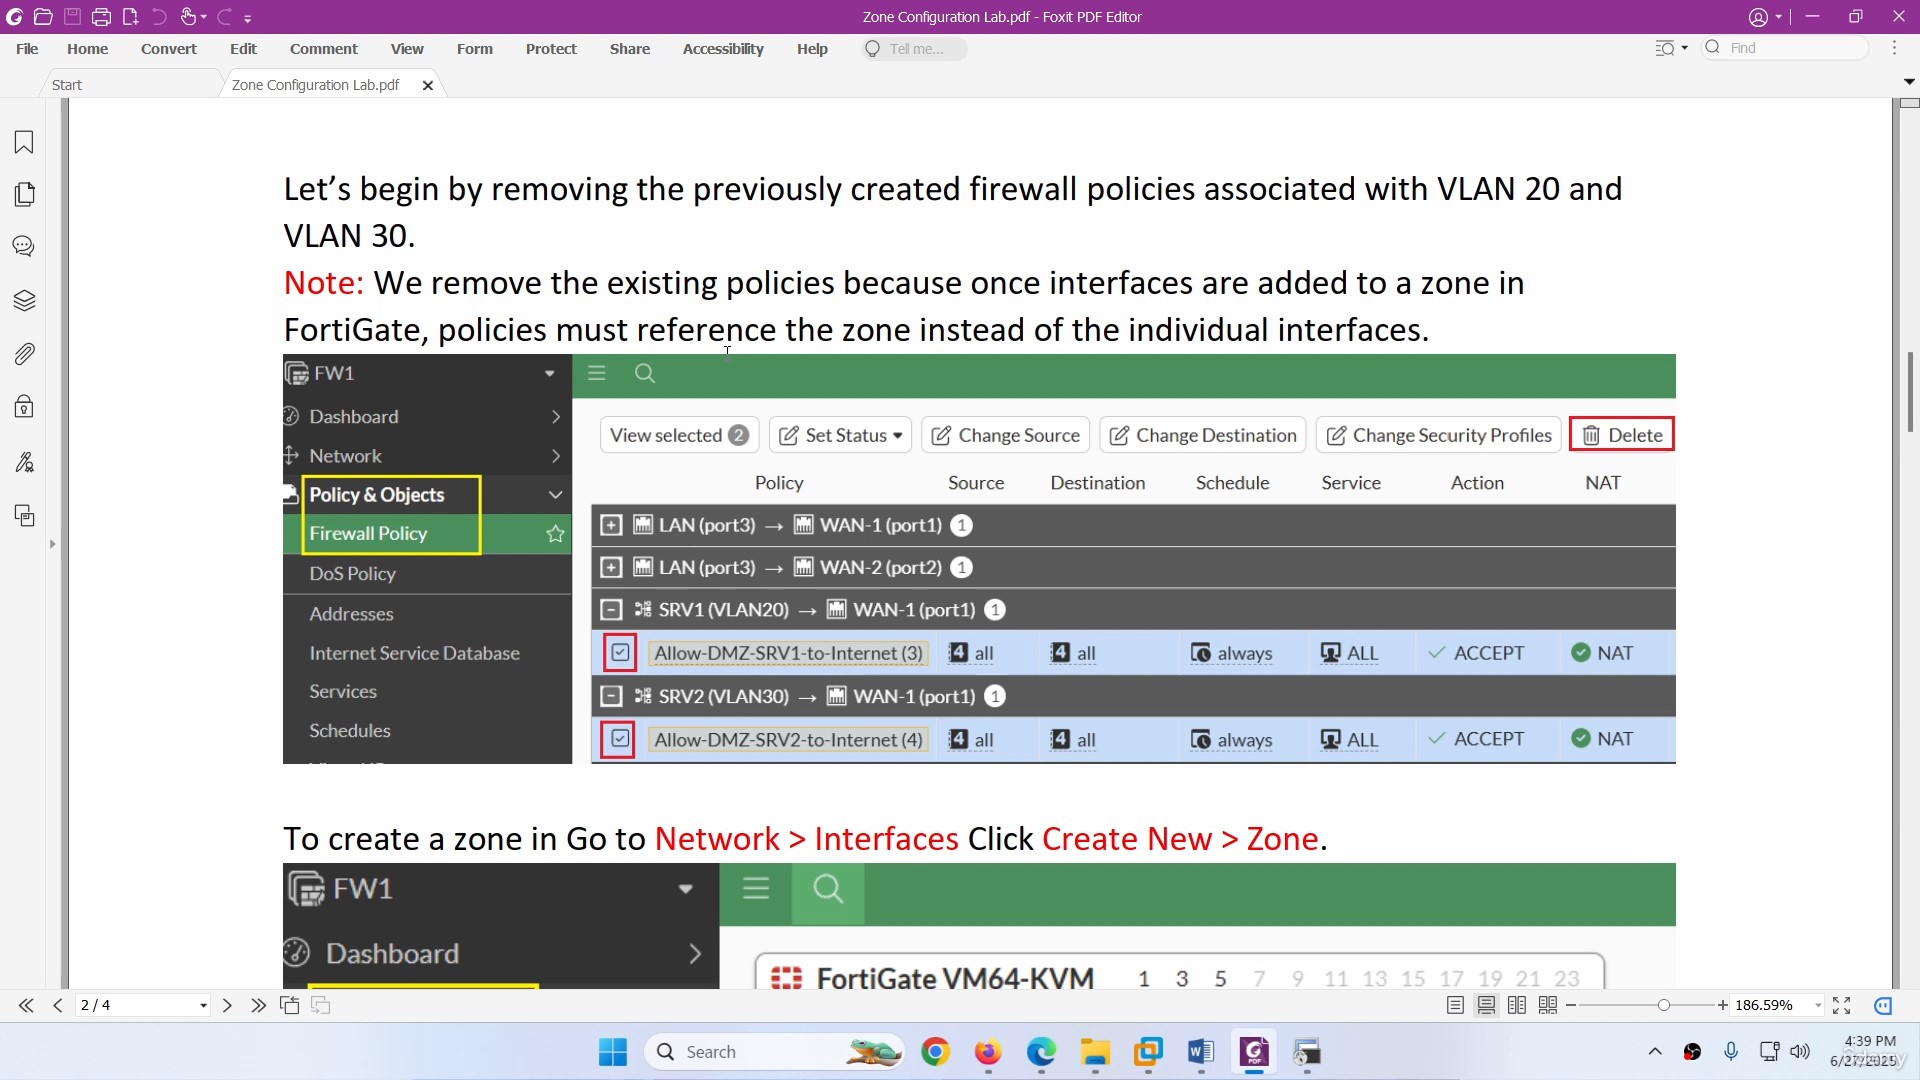Image resolution: width=1920 pixels, height=1080 pixels.
Task: Open the Help ribbon tab
Action: (x=812, y=48)
